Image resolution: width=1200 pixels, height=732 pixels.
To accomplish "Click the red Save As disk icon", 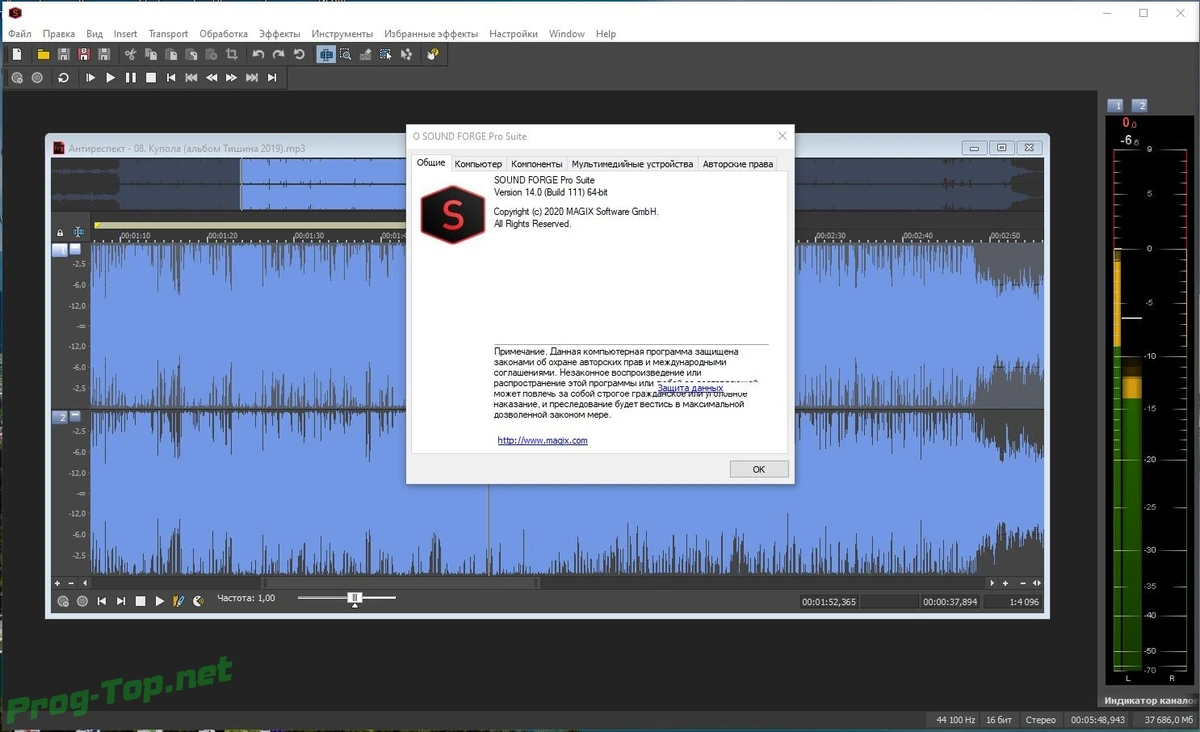I will [84, 54].
